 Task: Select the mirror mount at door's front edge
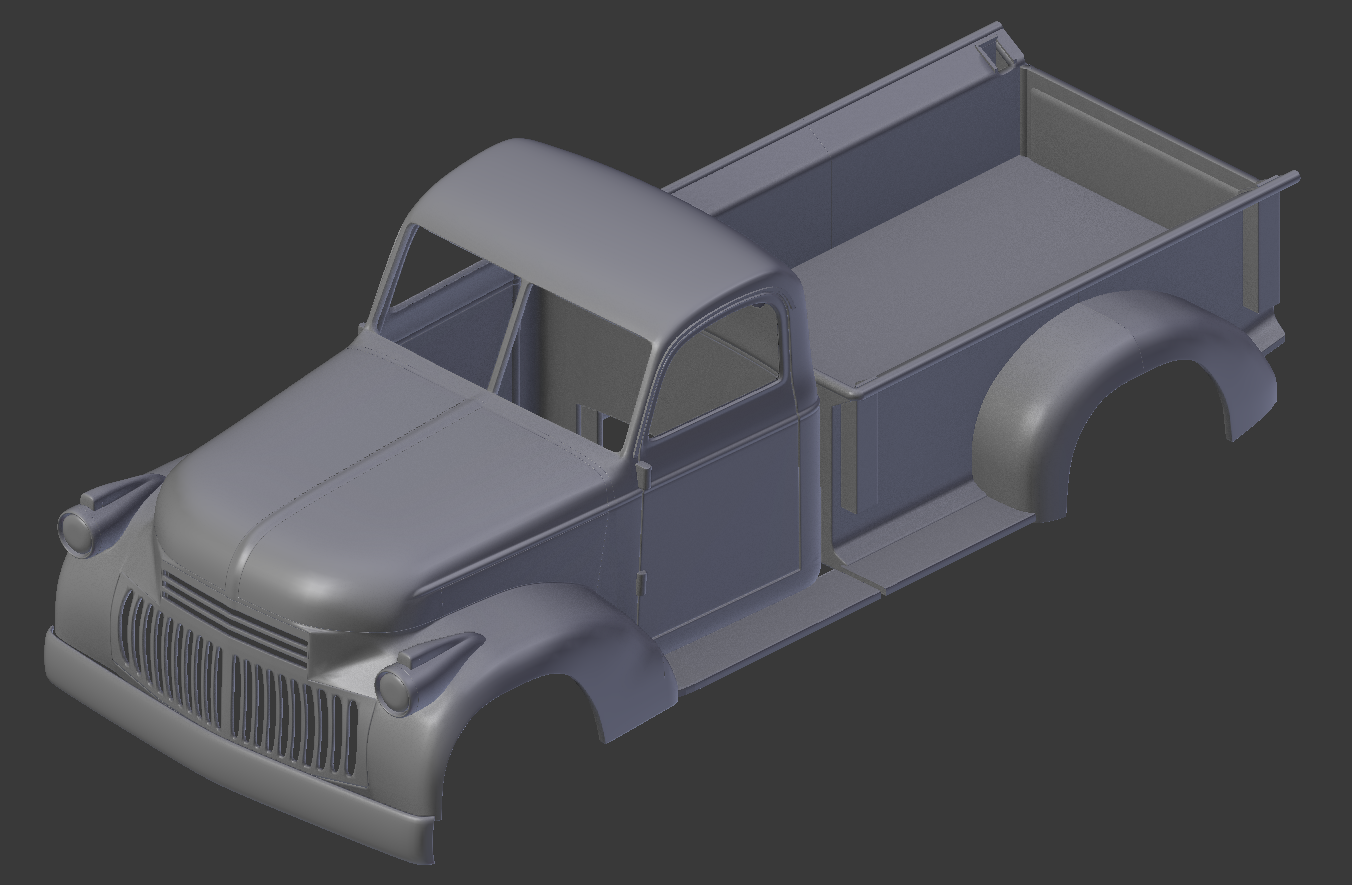click(642, 474)
